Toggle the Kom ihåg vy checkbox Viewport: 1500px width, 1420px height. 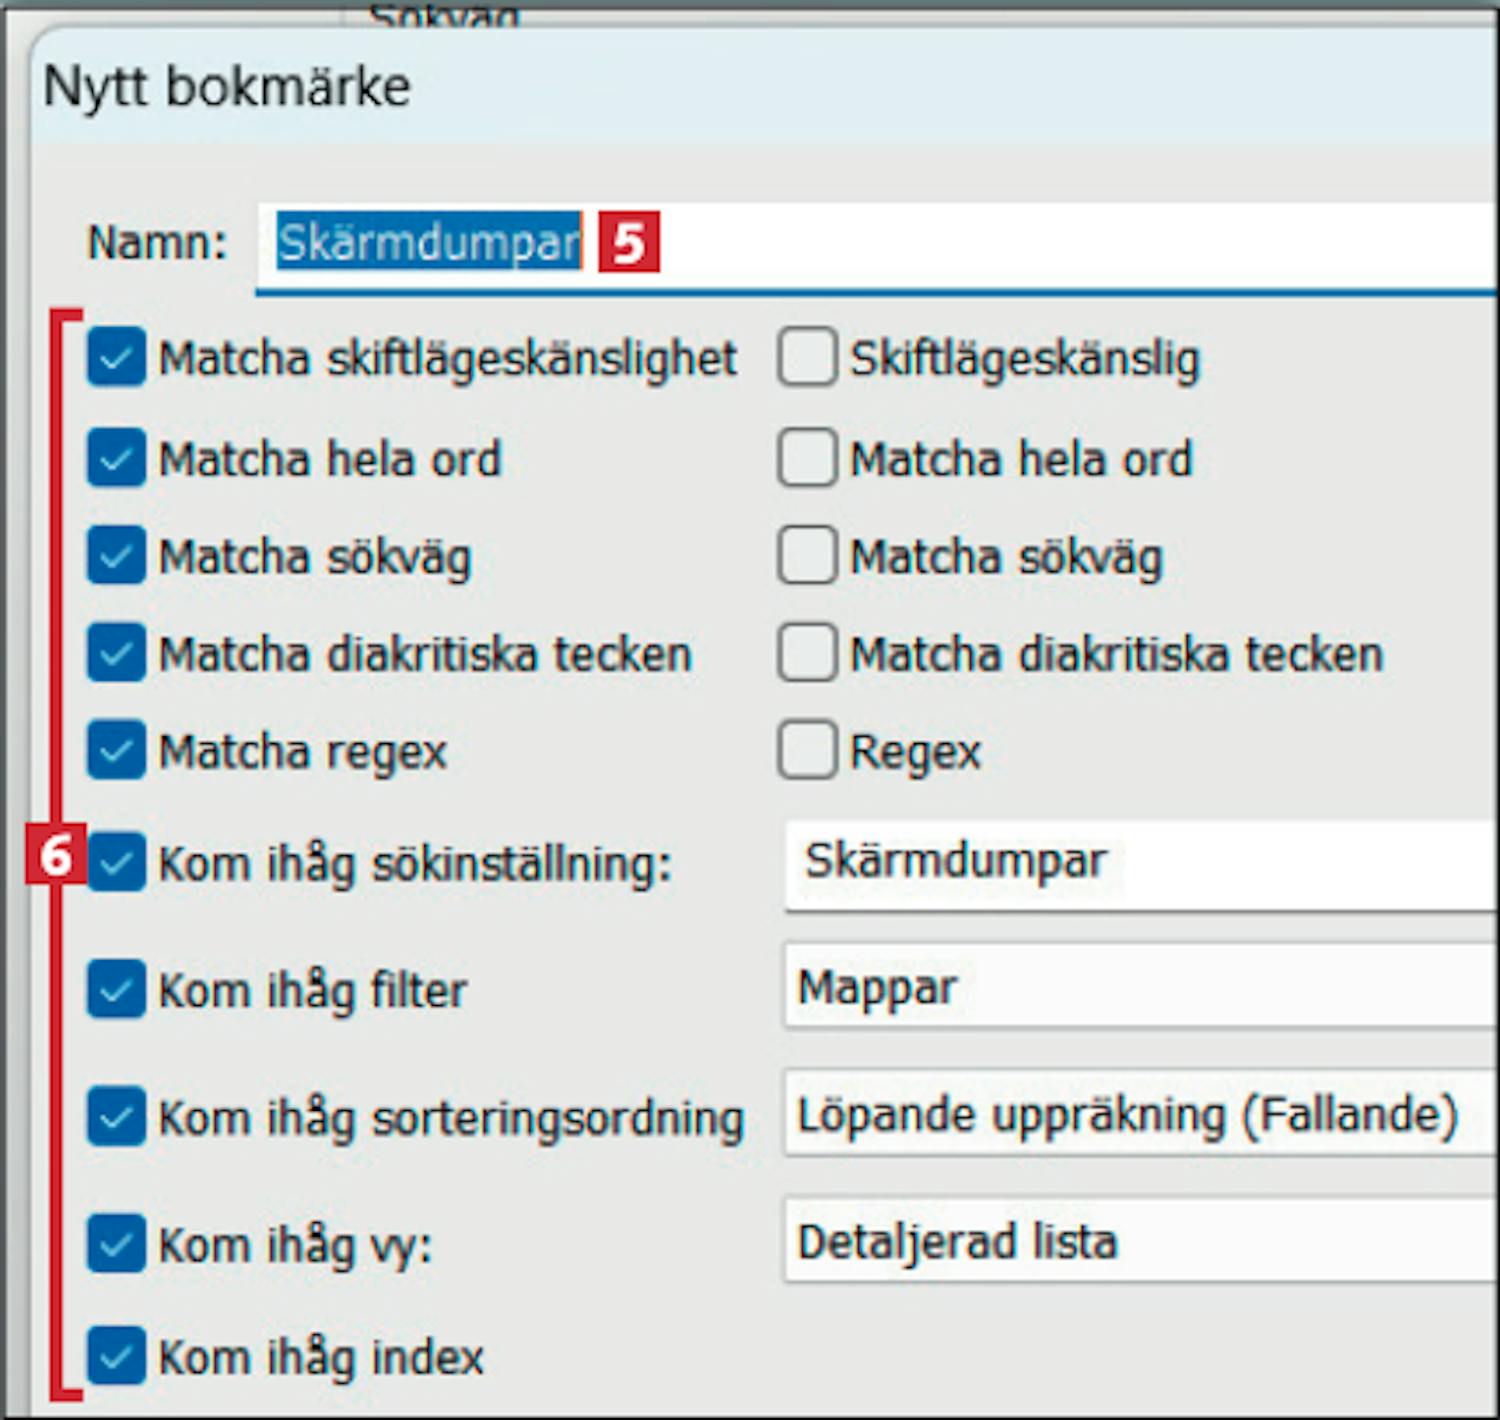116,1244
